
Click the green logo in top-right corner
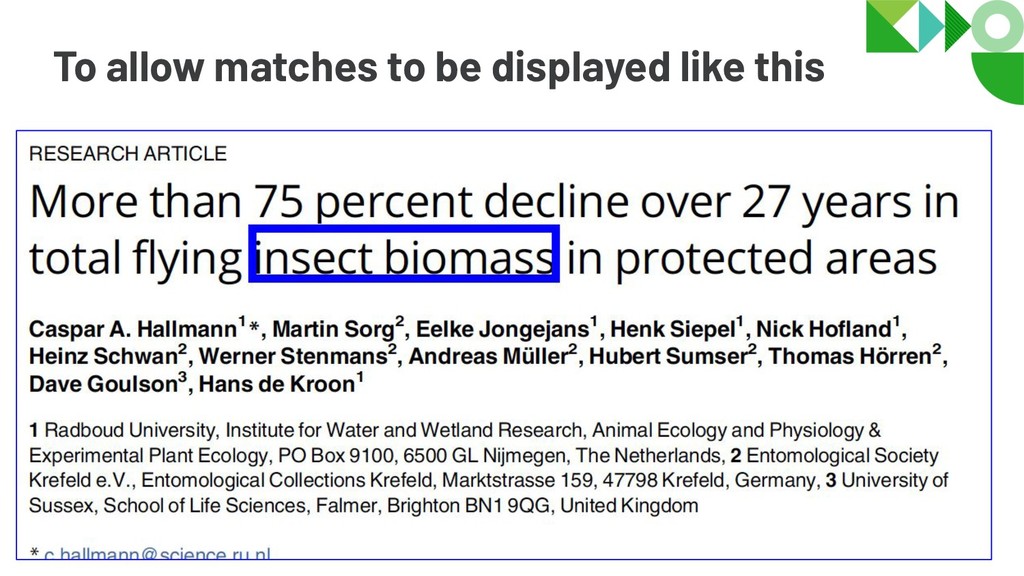(x=944, y=51)
